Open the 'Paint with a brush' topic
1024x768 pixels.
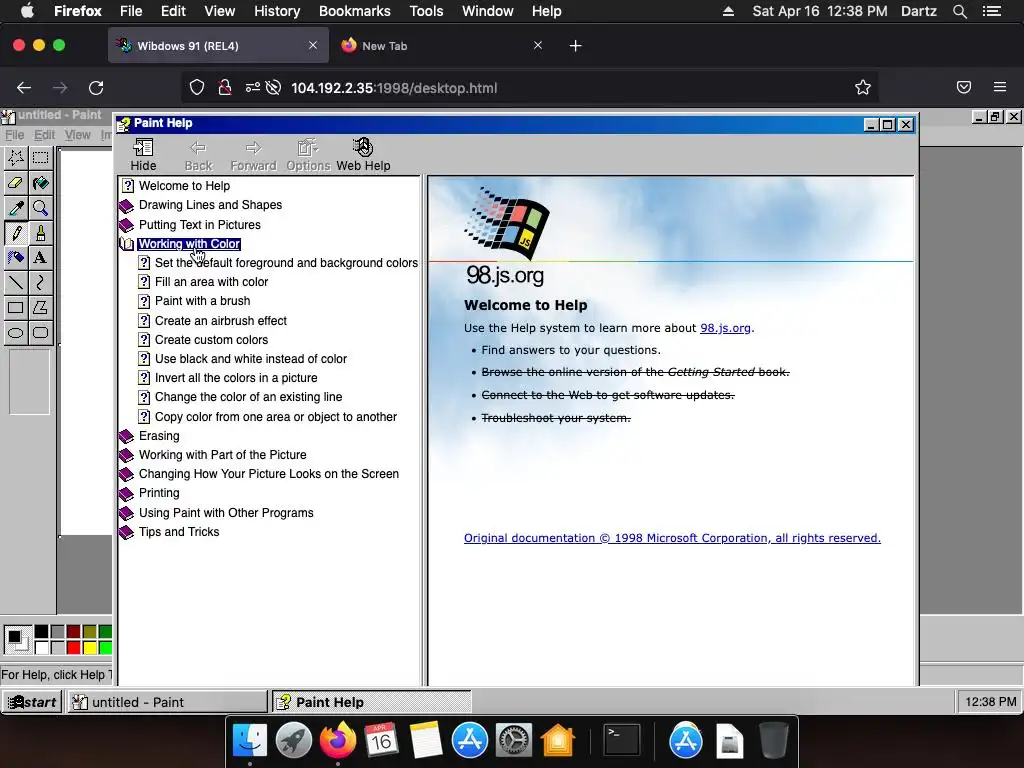tap(202, 301)
